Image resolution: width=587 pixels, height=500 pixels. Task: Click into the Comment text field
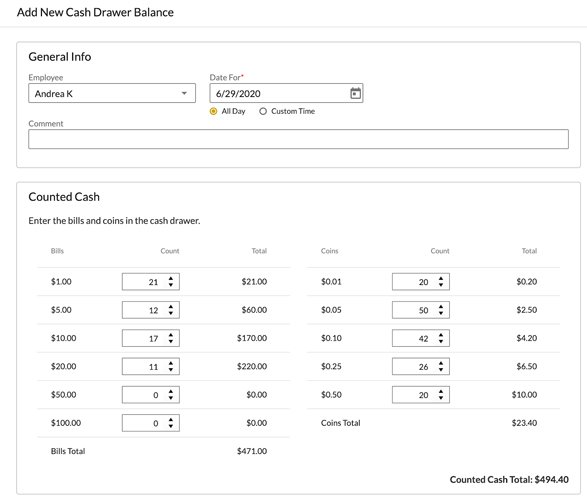coord(298,139)
